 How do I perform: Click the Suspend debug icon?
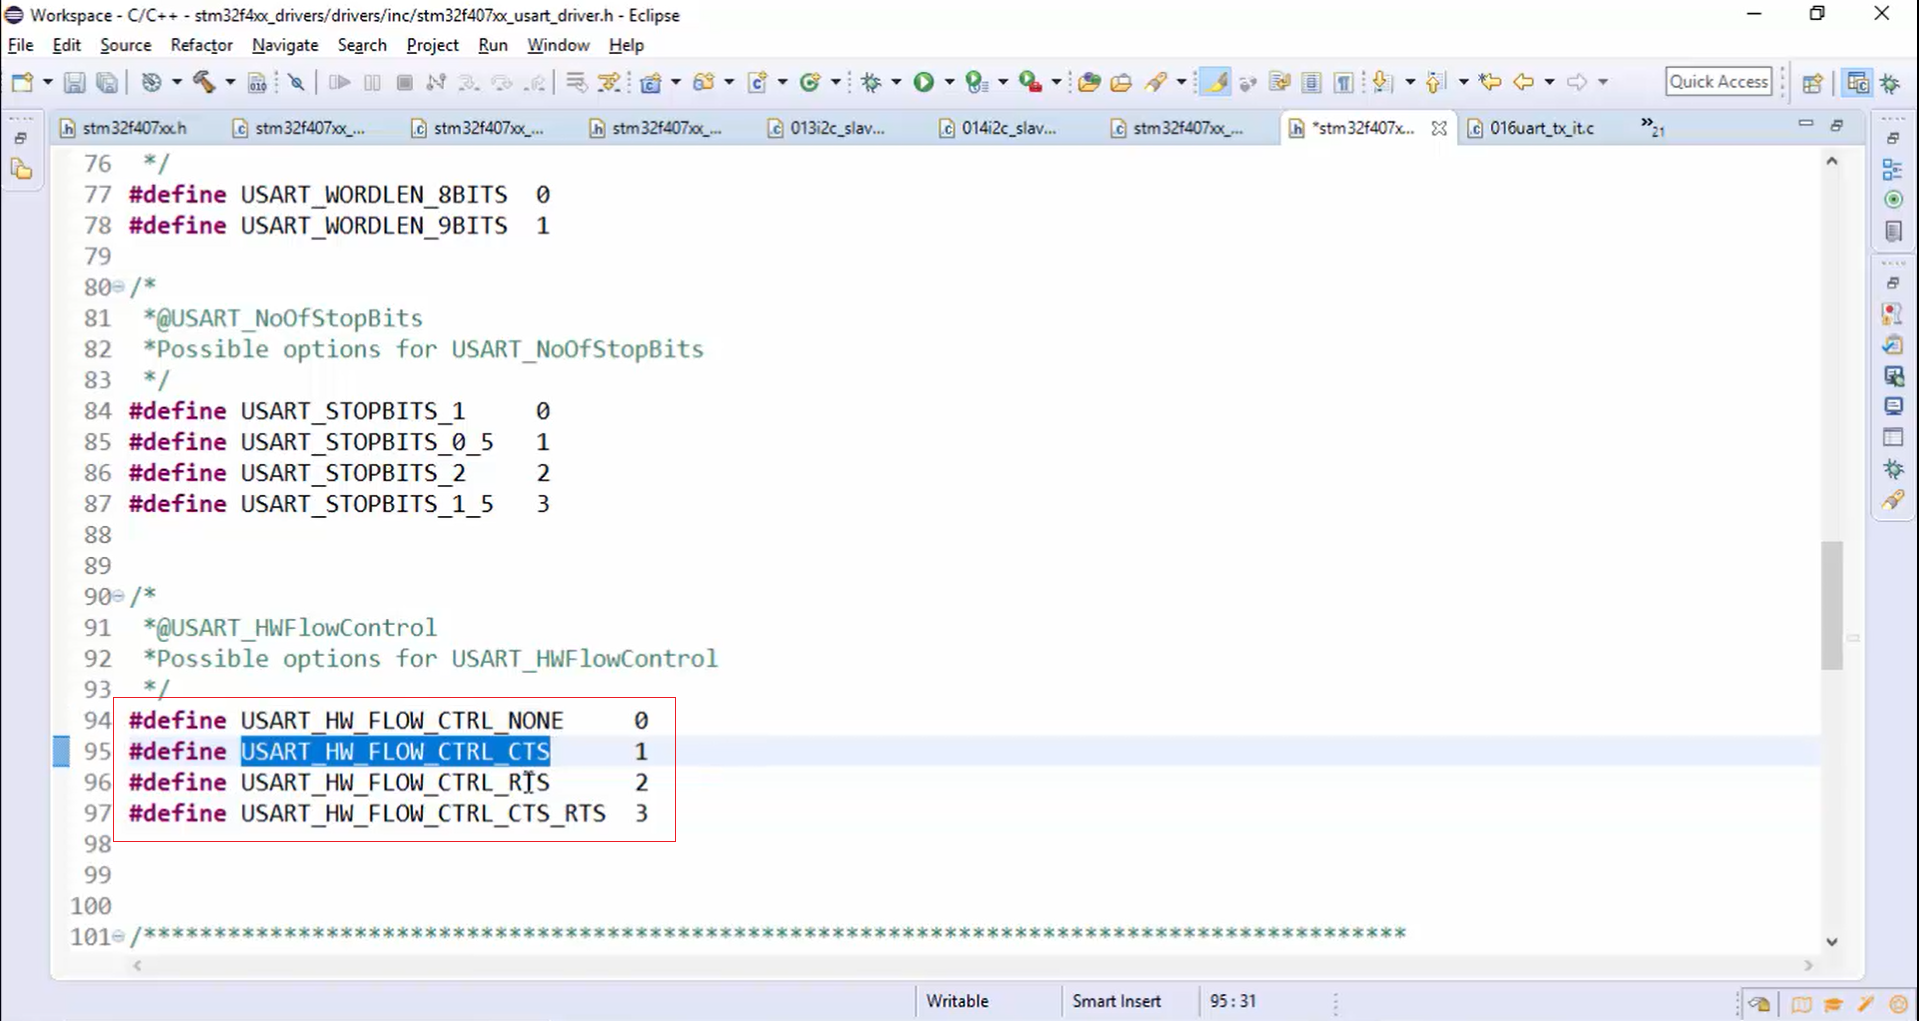click(x=372, y=82)
